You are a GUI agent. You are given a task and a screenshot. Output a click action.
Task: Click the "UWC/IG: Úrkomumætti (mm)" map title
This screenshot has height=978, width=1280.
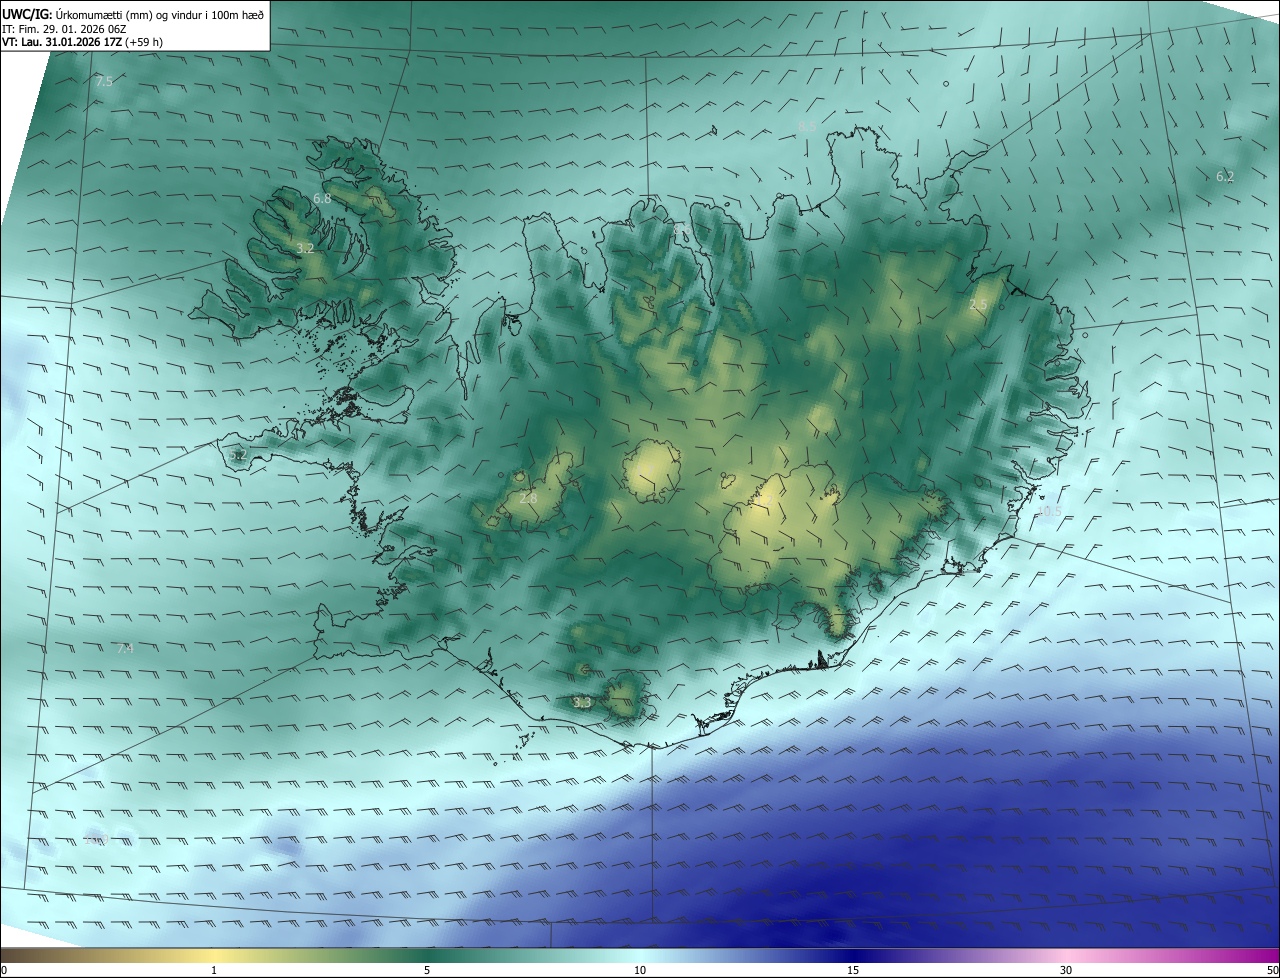pyautogui.click(x=132, y=14)
